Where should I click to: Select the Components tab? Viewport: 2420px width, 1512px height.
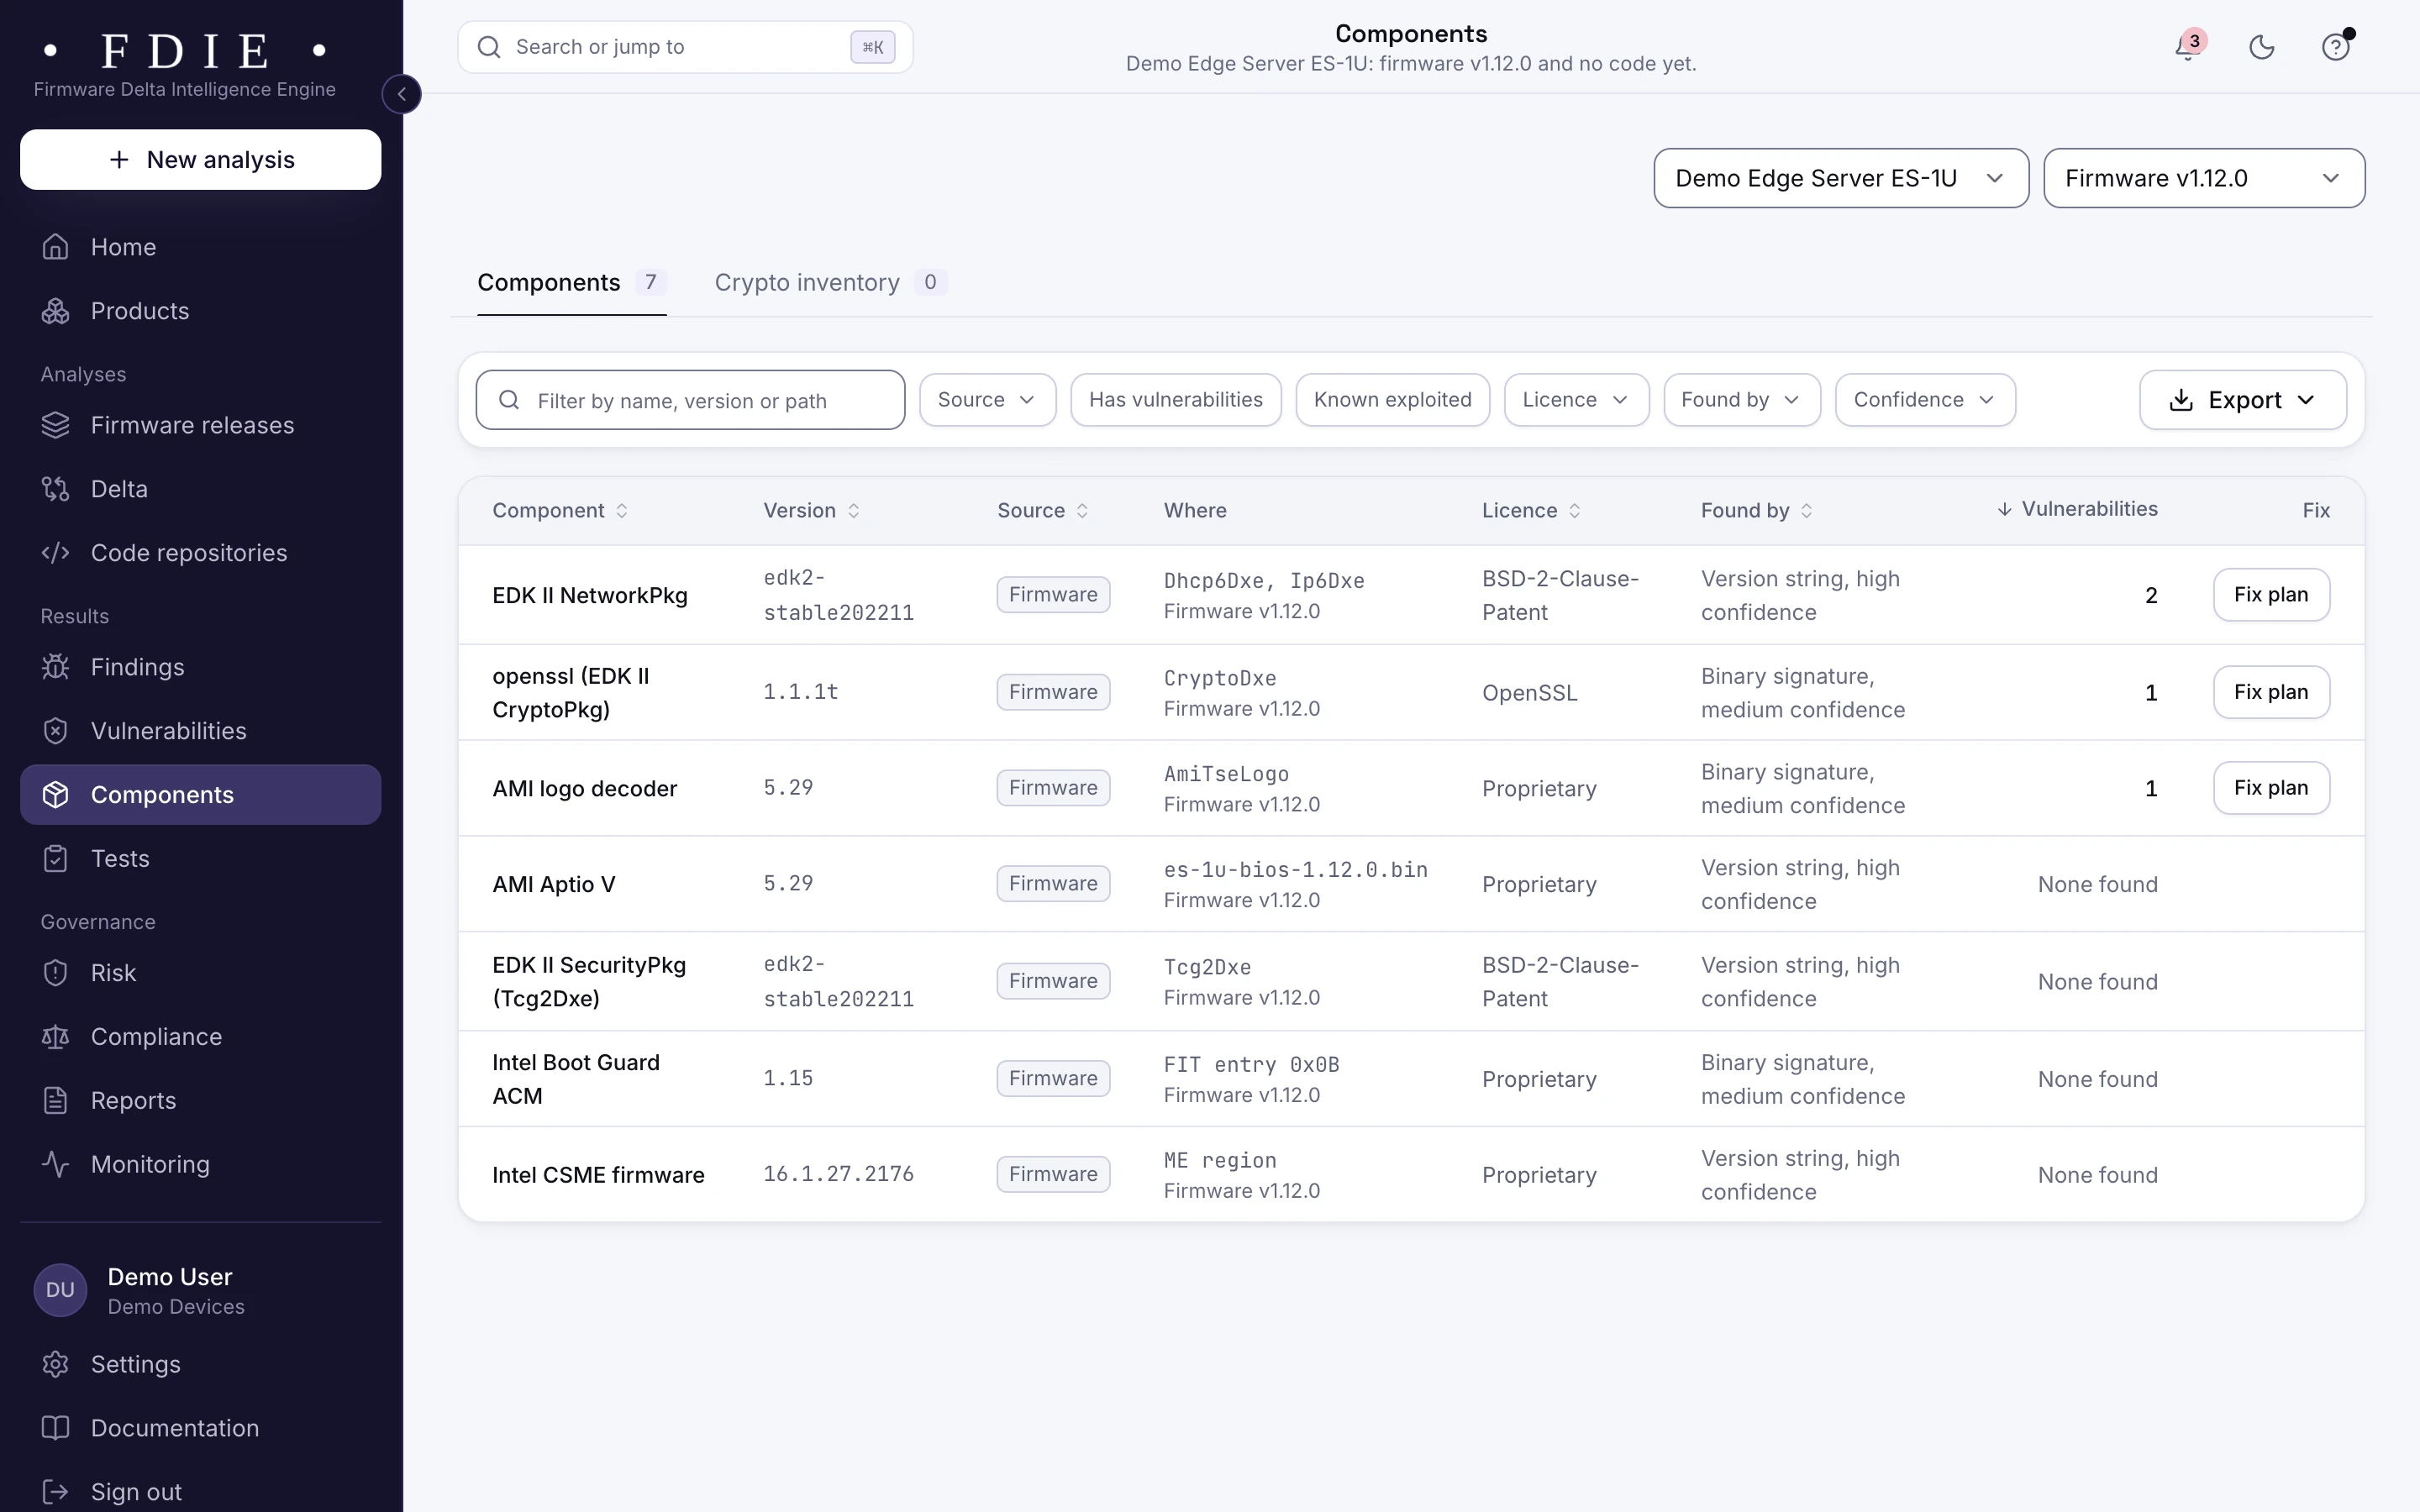coord(571,283)
